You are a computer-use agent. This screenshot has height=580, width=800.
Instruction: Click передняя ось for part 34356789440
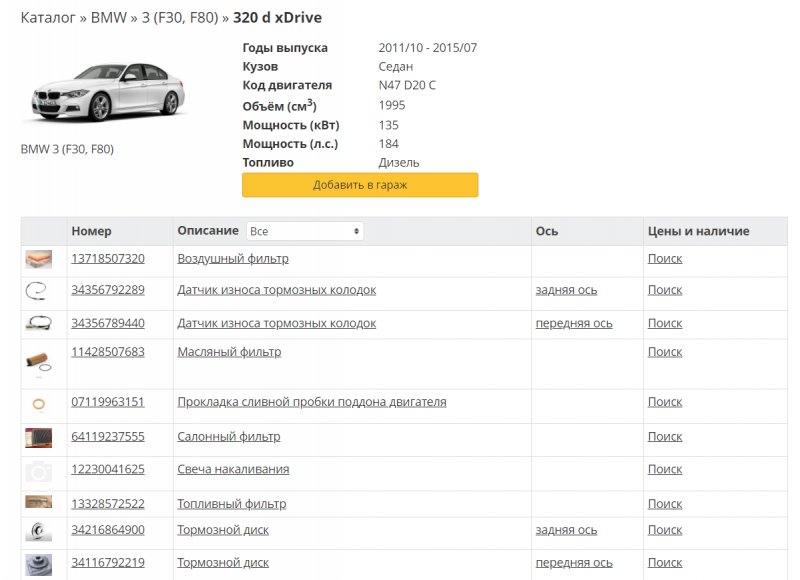(x=574, y=323)
